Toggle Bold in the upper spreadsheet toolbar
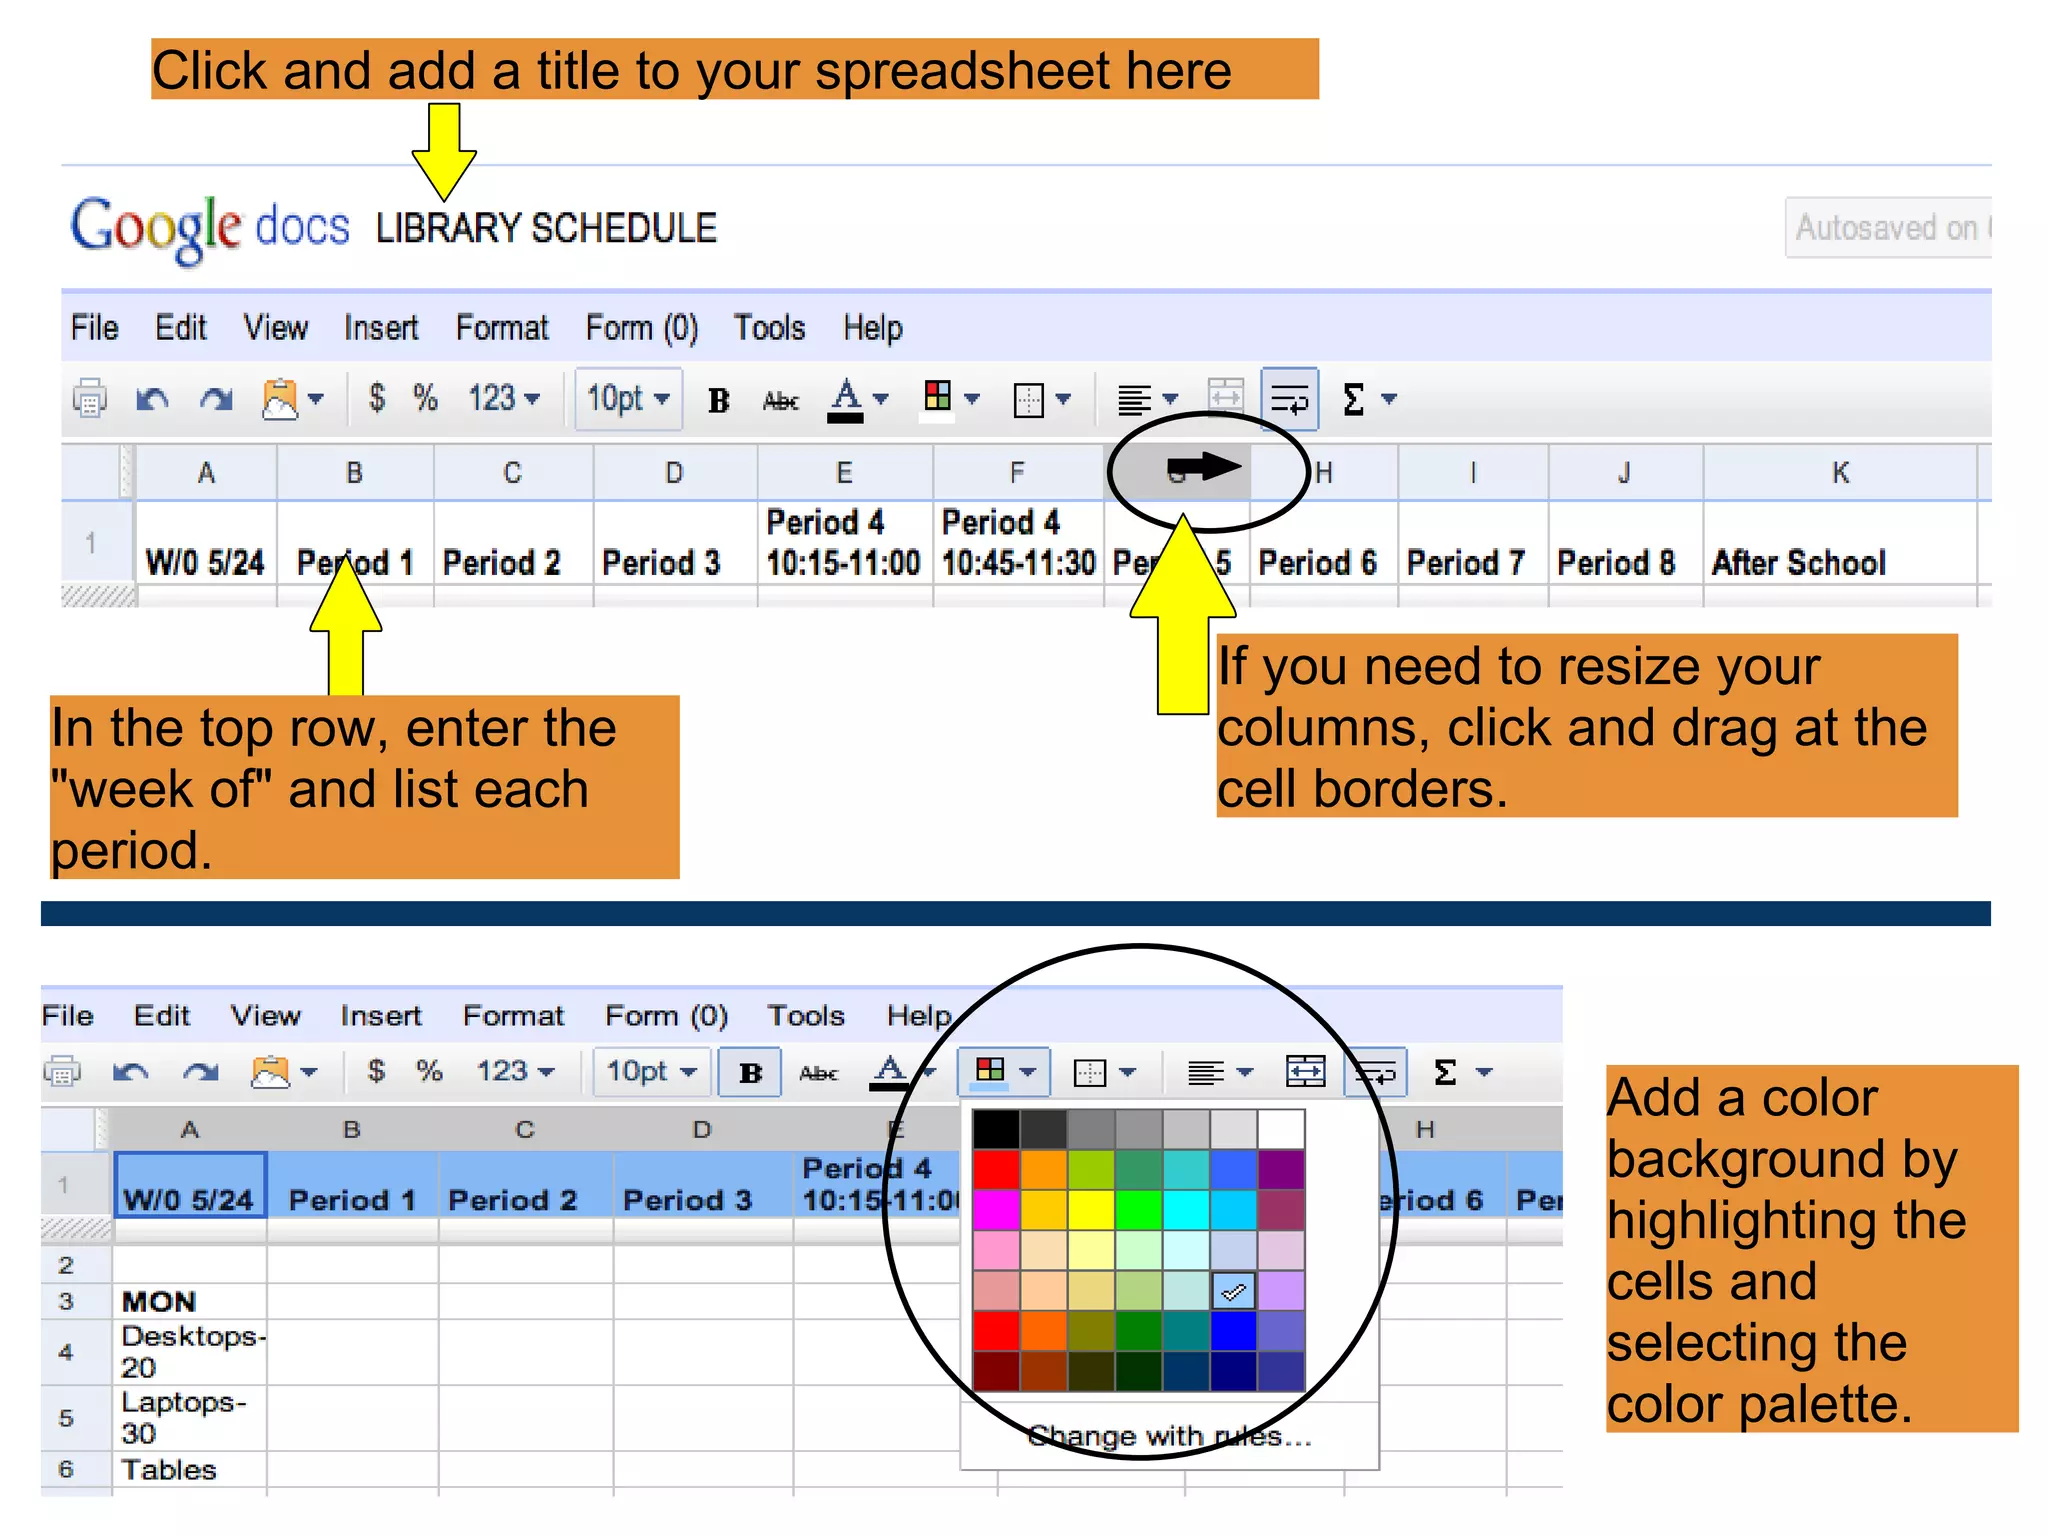Image resolution: width=2048 pixels, height=1536 pixels. (718, 401)
